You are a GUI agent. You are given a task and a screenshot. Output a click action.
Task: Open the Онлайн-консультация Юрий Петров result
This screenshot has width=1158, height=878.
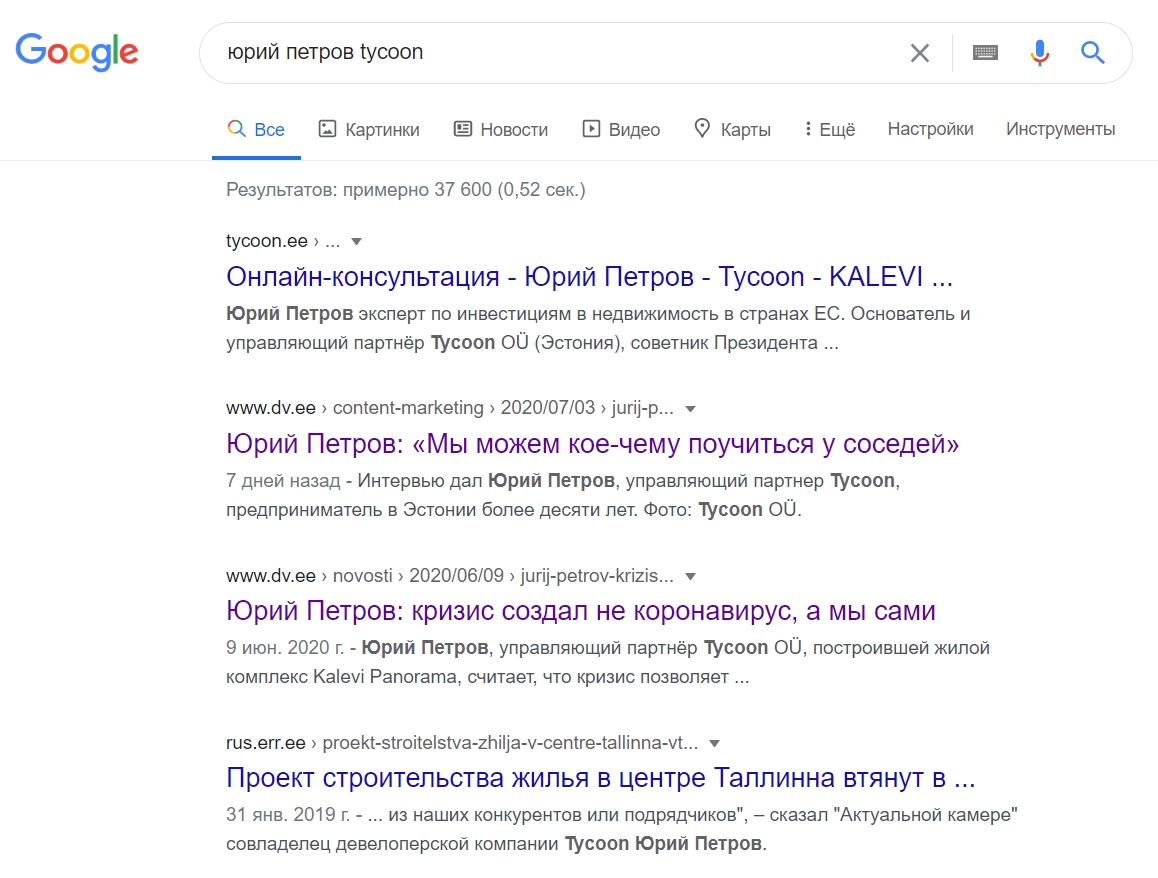[x=589, y=276]
